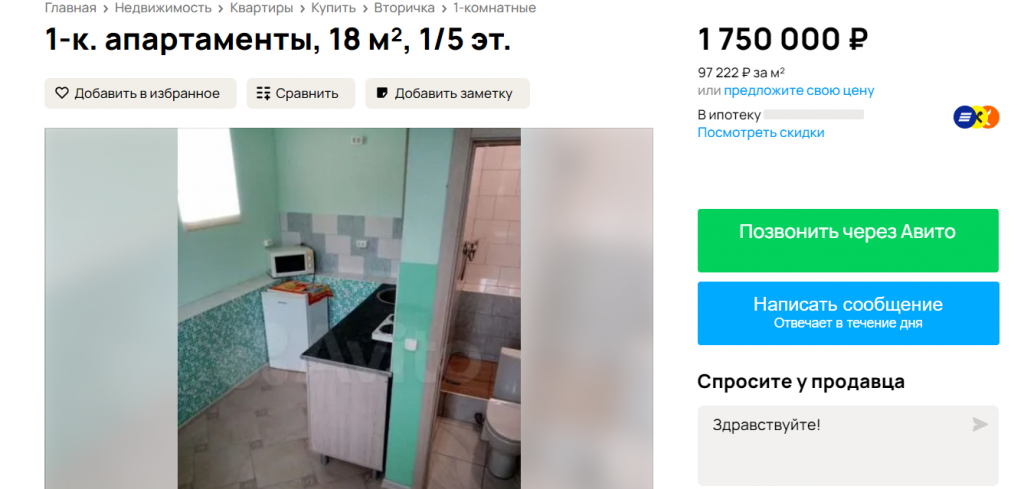Open Посмотреть скидки link
The height and width of the screenshot is (489, 1024).
click(x=761, y=133)
